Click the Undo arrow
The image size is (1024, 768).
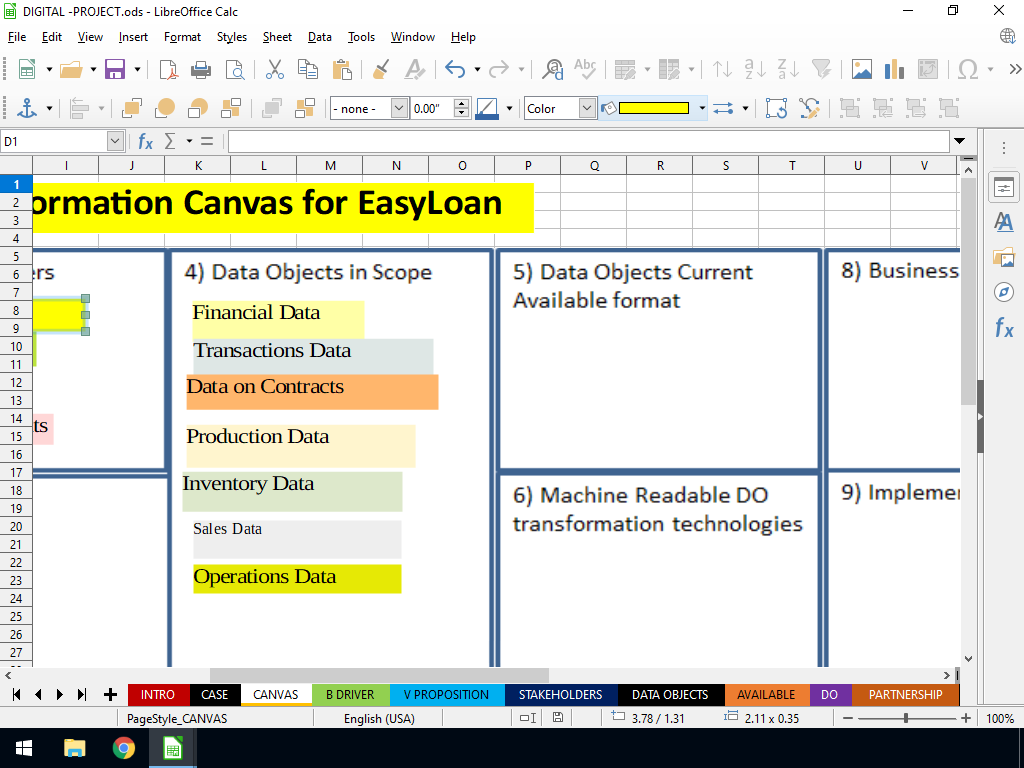click(x=455, y=69)
